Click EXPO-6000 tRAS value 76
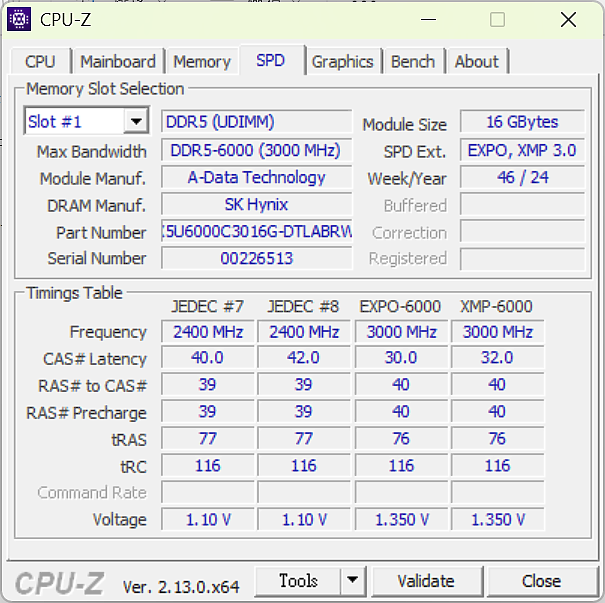 pyautogui.click(x=401, y=439)
